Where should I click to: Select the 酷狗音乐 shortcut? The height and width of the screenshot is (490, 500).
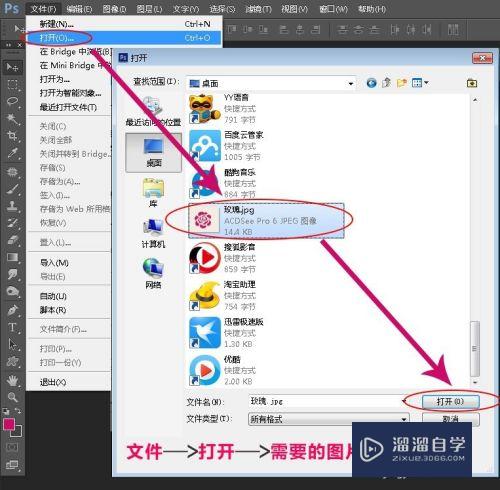223,183
